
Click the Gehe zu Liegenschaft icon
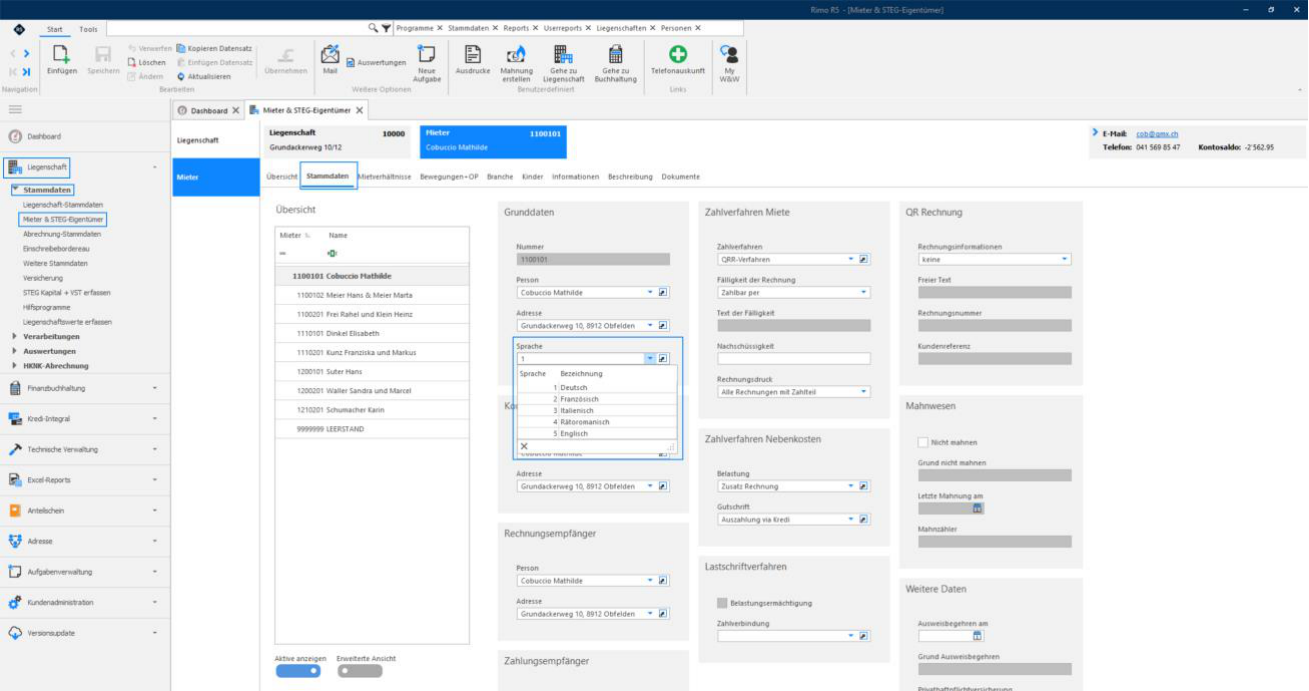pos(563,54)
